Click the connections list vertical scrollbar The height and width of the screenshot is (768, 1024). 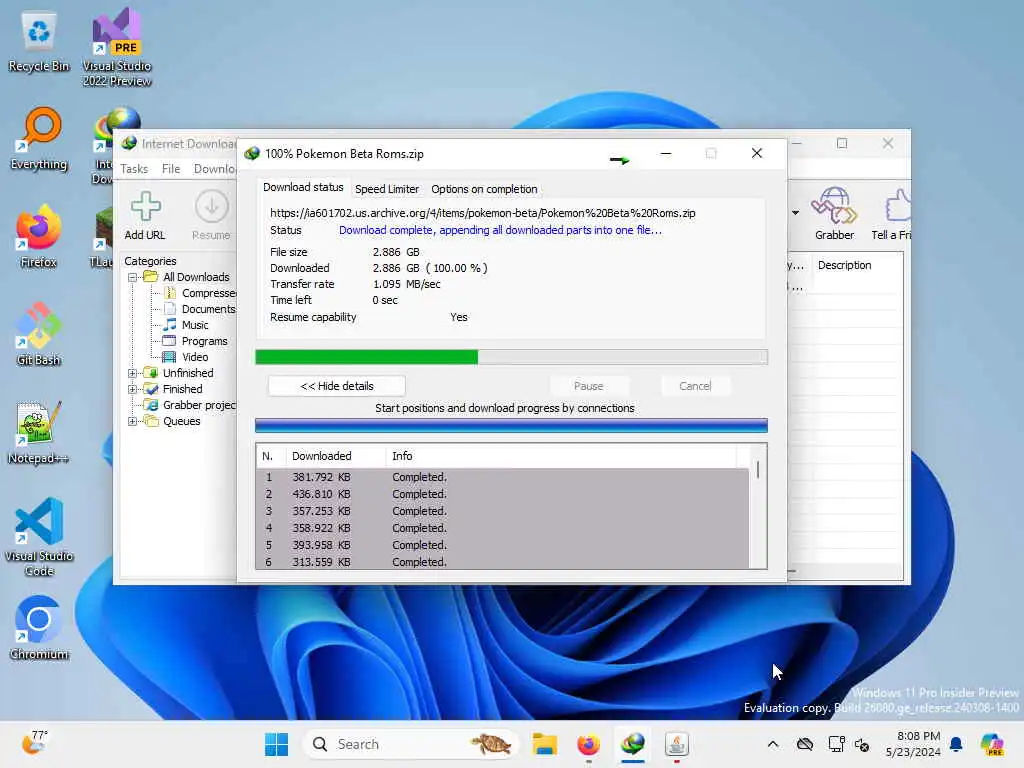tap(758, 507)
